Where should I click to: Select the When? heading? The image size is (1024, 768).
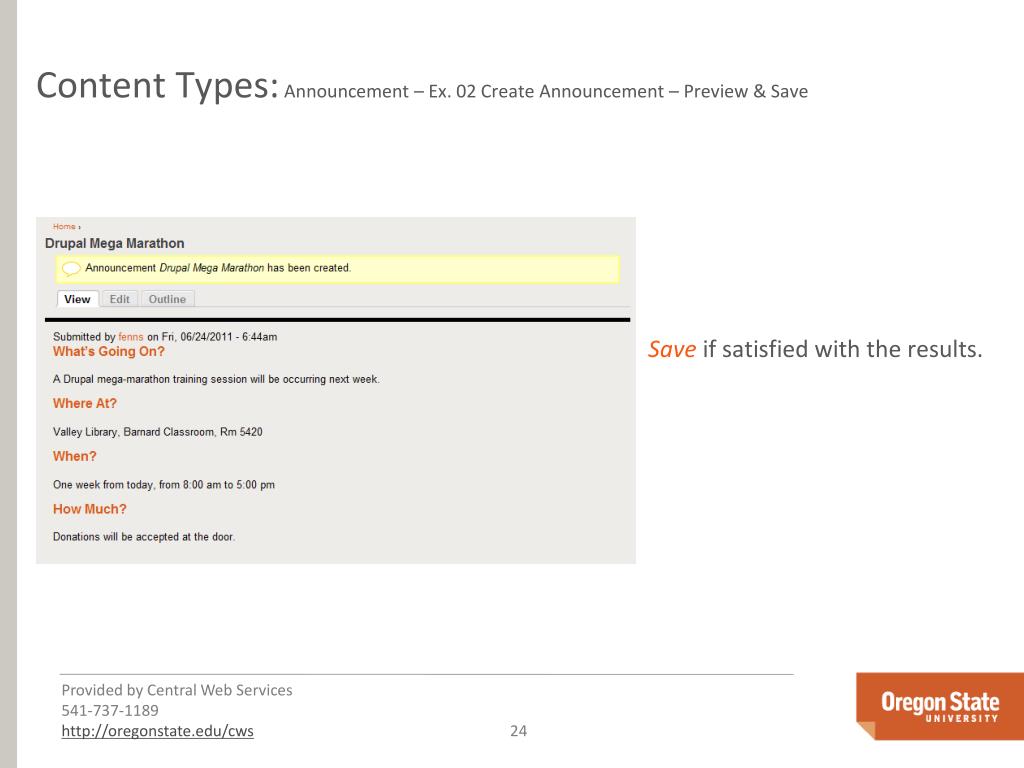pyautogui.click(x=74, y=456)
